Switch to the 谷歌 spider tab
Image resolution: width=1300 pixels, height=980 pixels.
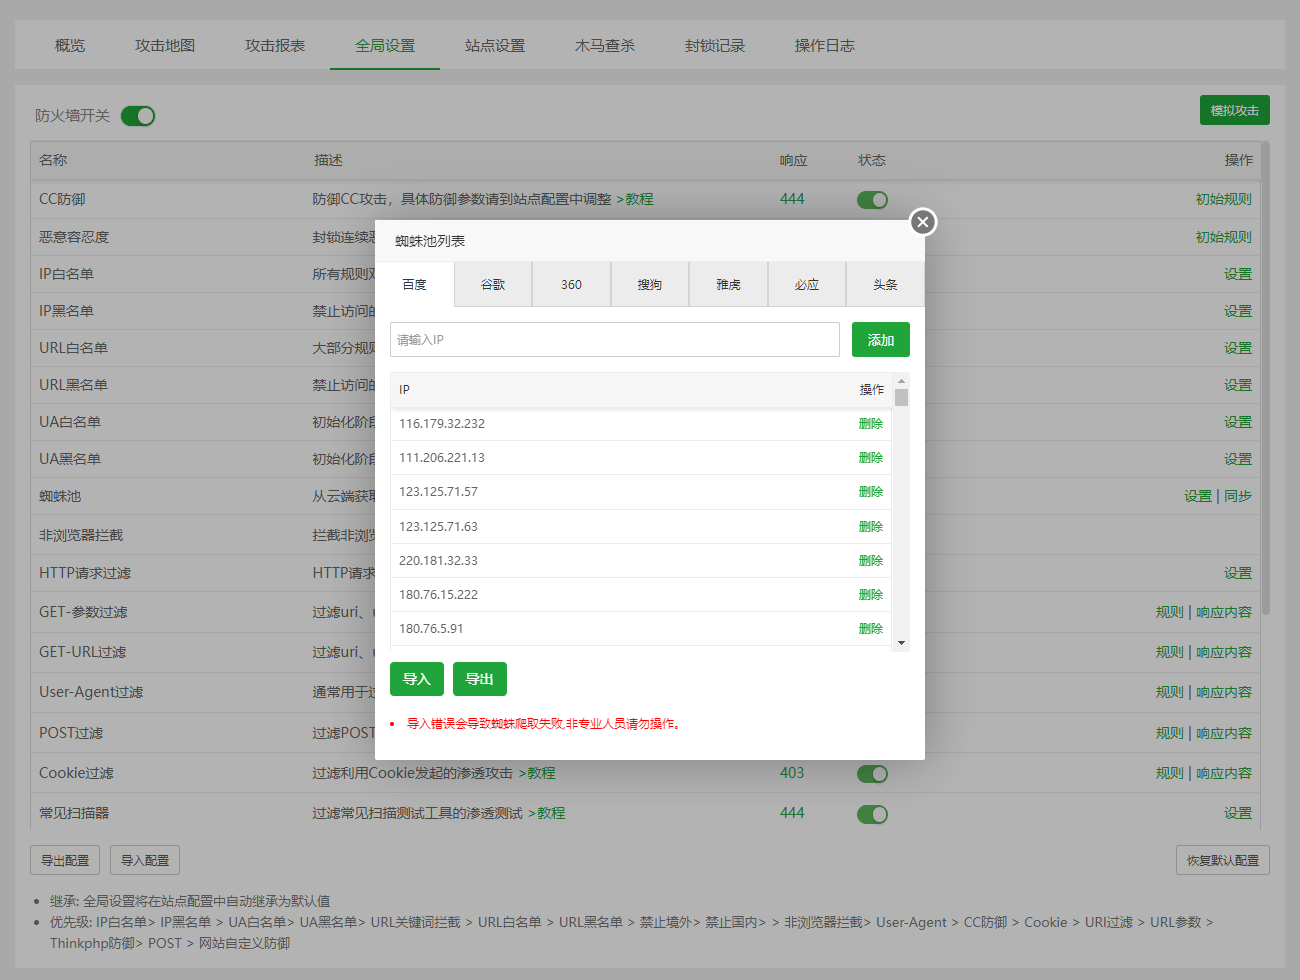coord(493,285)
